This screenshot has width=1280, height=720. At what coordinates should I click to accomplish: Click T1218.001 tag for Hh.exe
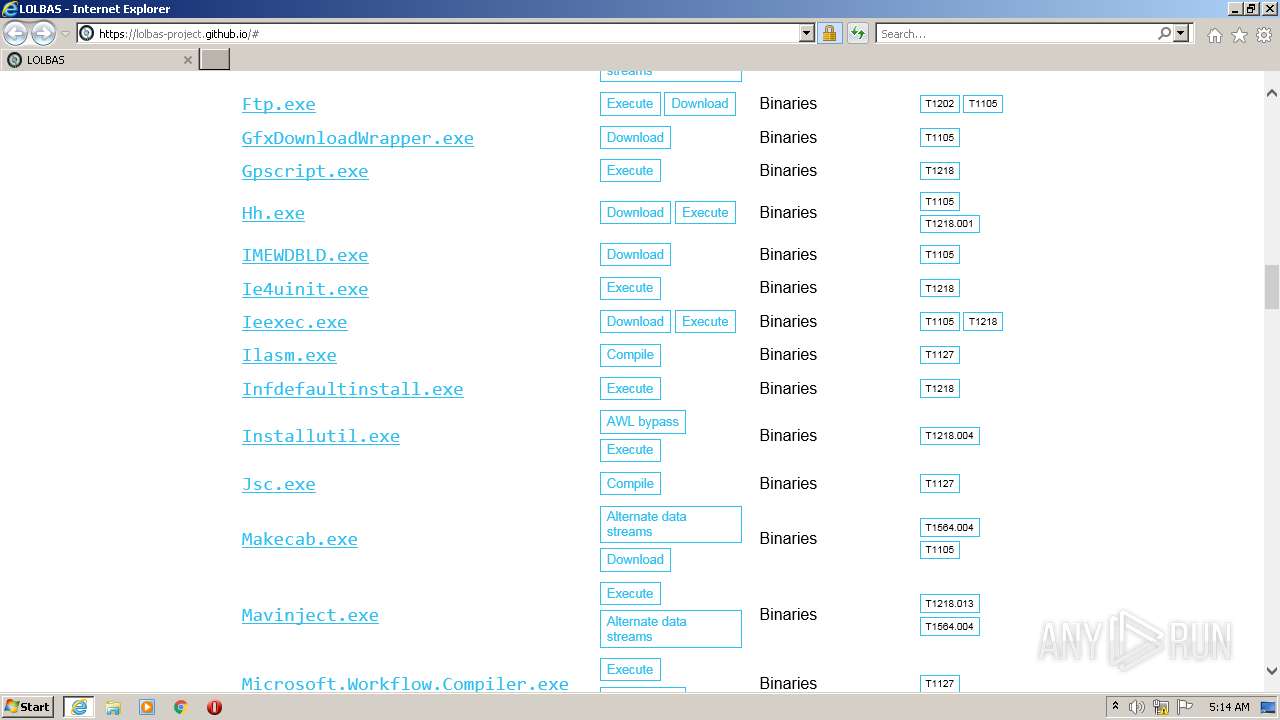coord(950,224)
